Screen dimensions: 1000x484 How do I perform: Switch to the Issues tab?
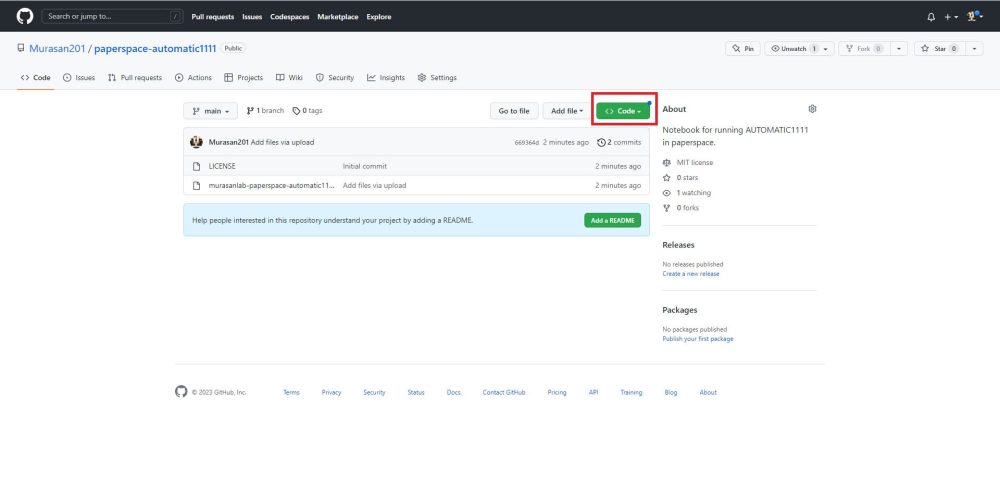pyautogui.click(x=79, y=77)
